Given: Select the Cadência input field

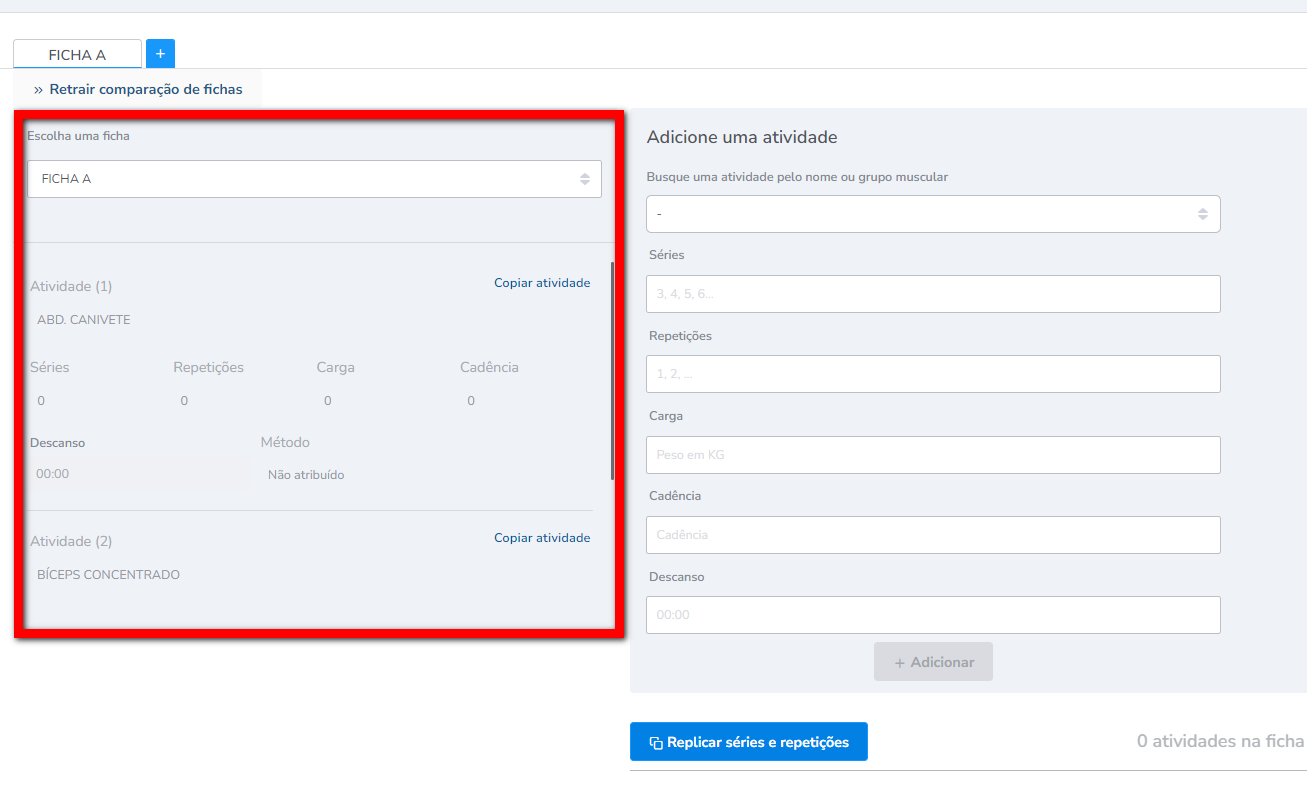Looking at the screenshot, I should (x=932, y=535).
